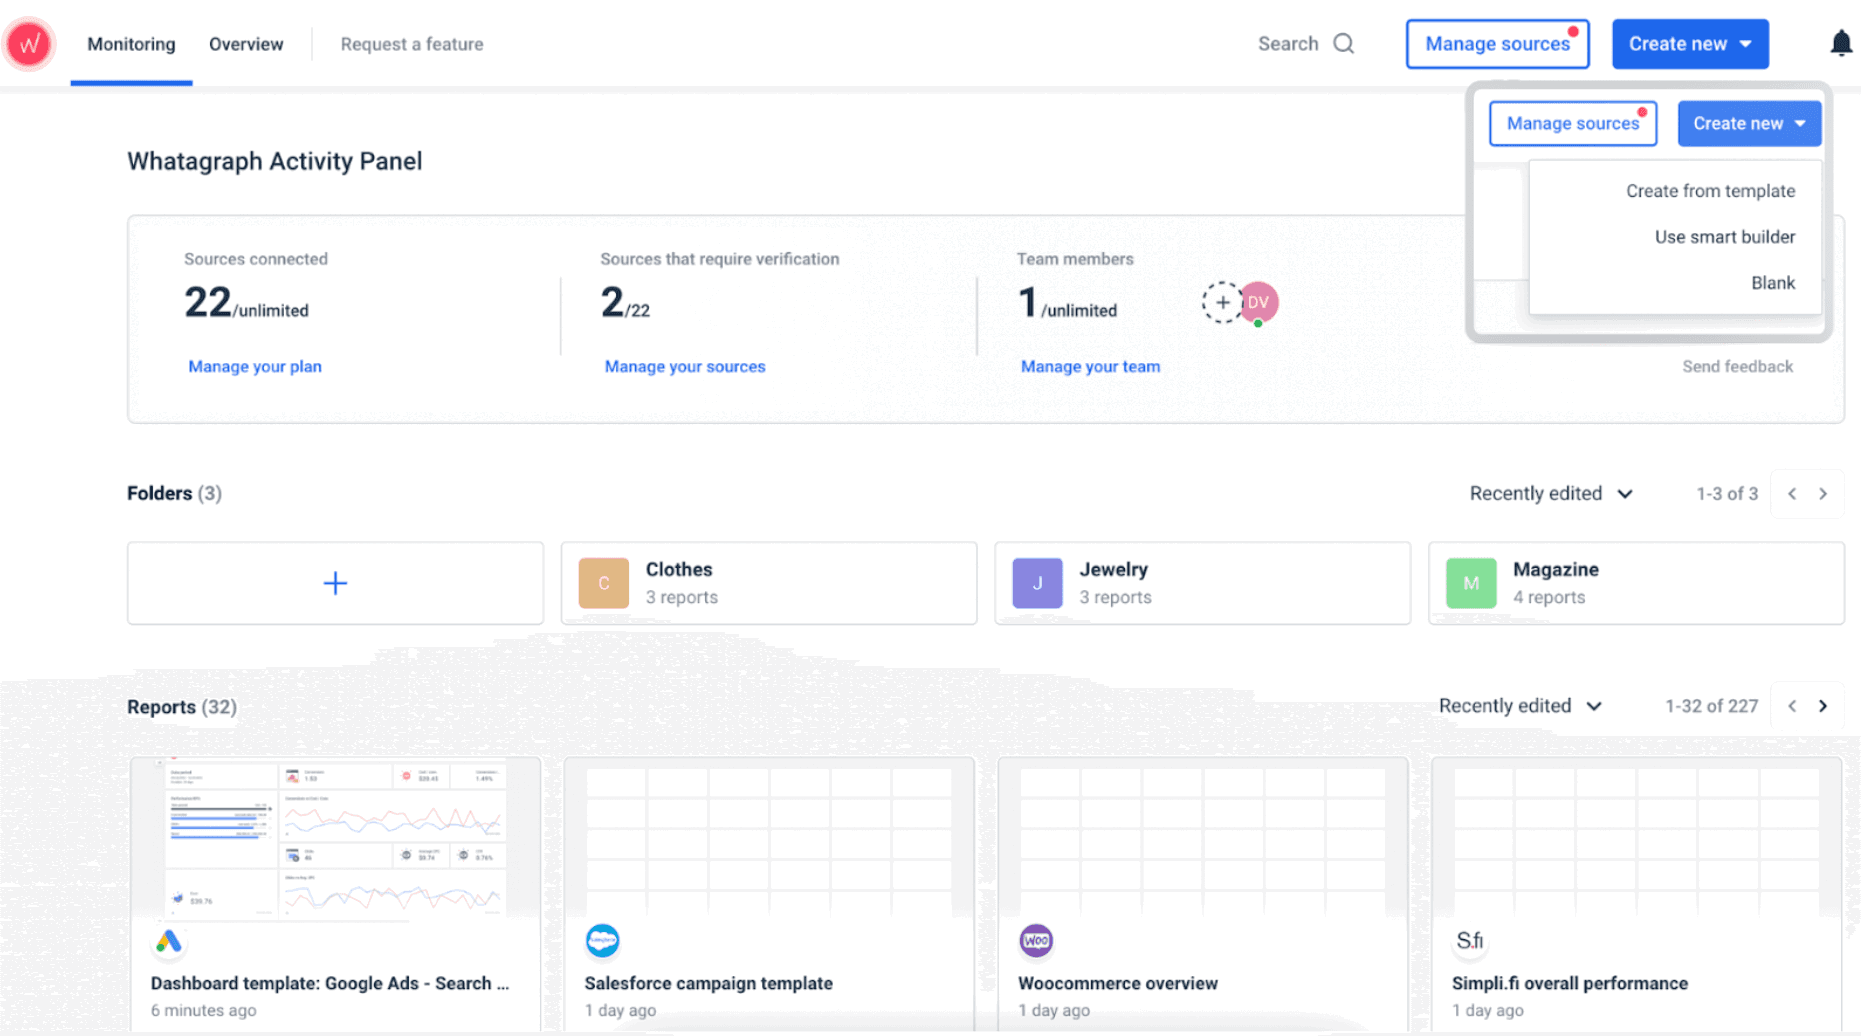
Task: Click Manage sources button in top bar
Action: 1497,44
